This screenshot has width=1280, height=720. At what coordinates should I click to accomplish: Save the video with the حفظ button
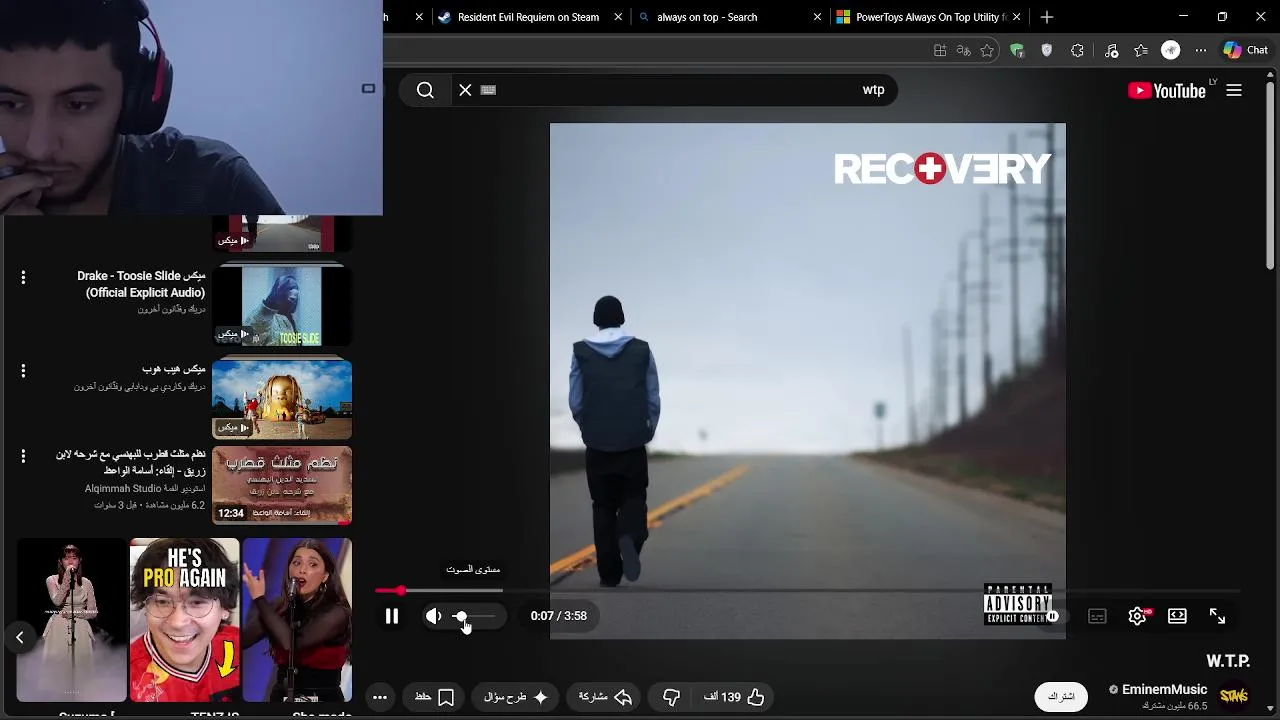coord(434,697)
